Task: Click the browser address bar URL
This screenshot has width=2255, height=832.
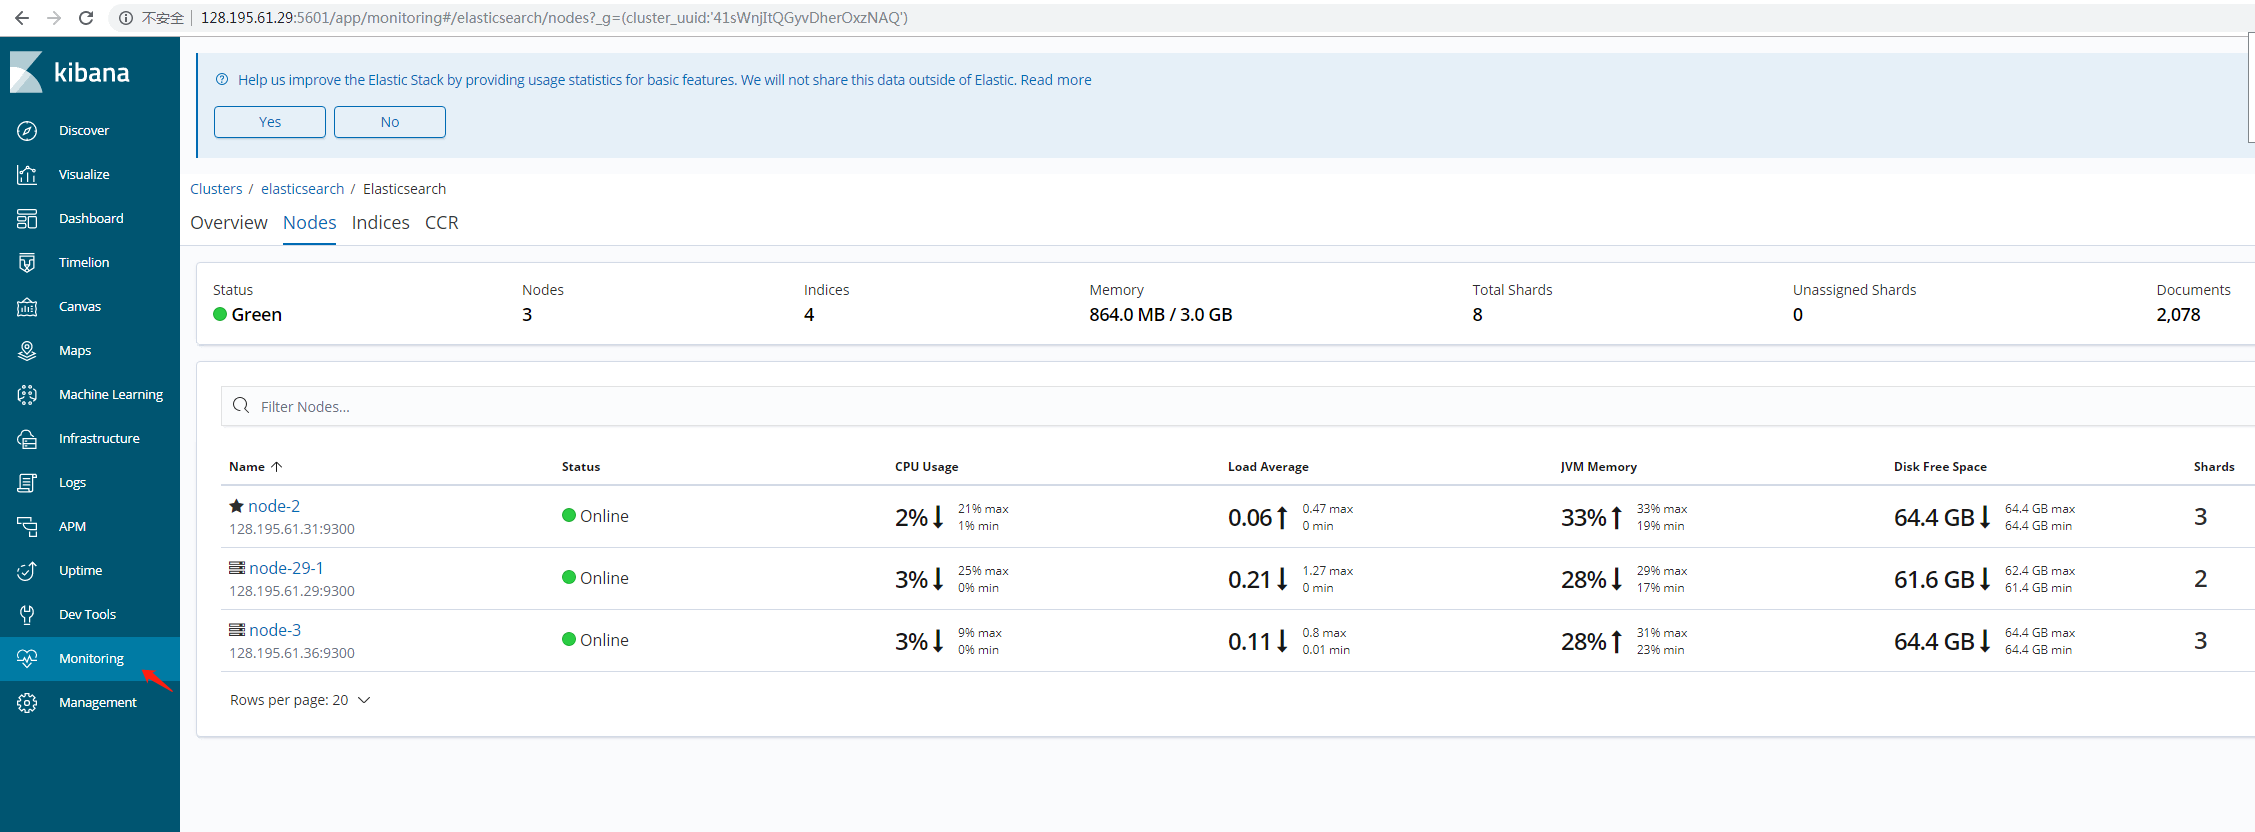Action: click(x=554, y=18)
